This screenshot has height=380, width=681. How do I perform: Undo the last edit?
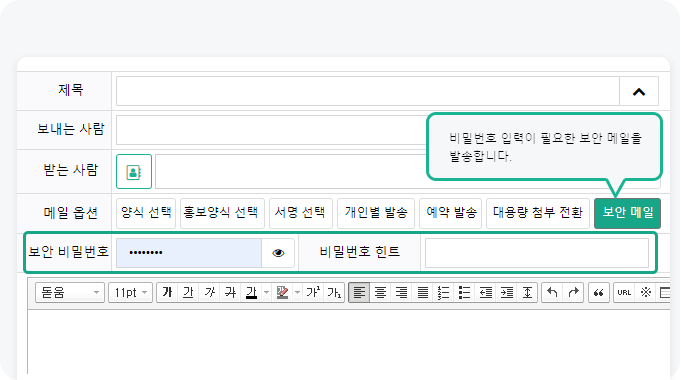click(552, 292)
